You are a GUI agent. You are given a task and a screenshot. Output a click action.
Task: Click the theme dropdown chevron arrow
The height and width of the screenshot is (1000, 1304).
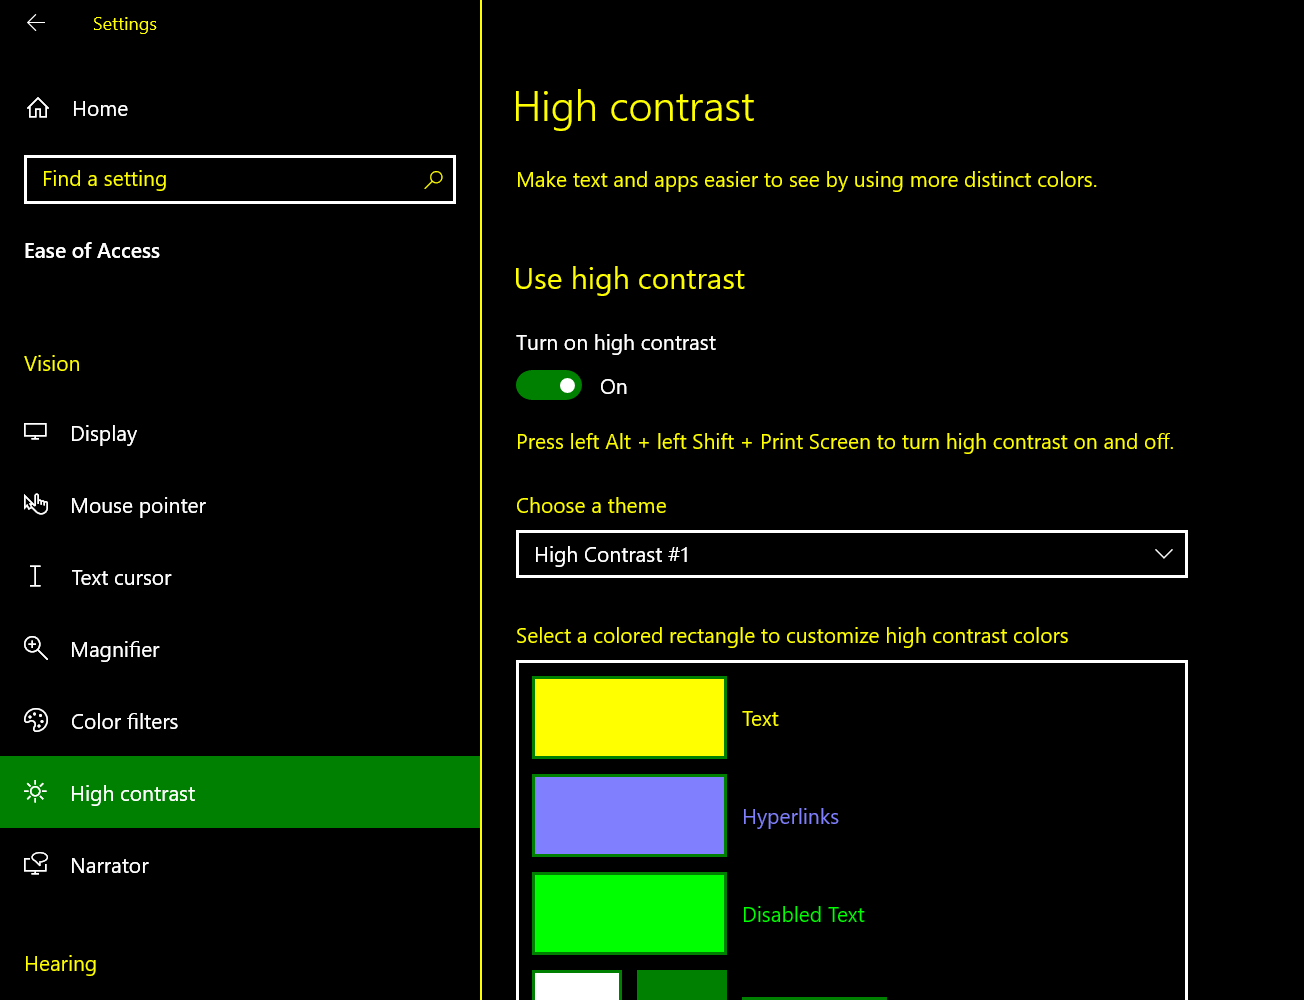(x=1163, y=554)
